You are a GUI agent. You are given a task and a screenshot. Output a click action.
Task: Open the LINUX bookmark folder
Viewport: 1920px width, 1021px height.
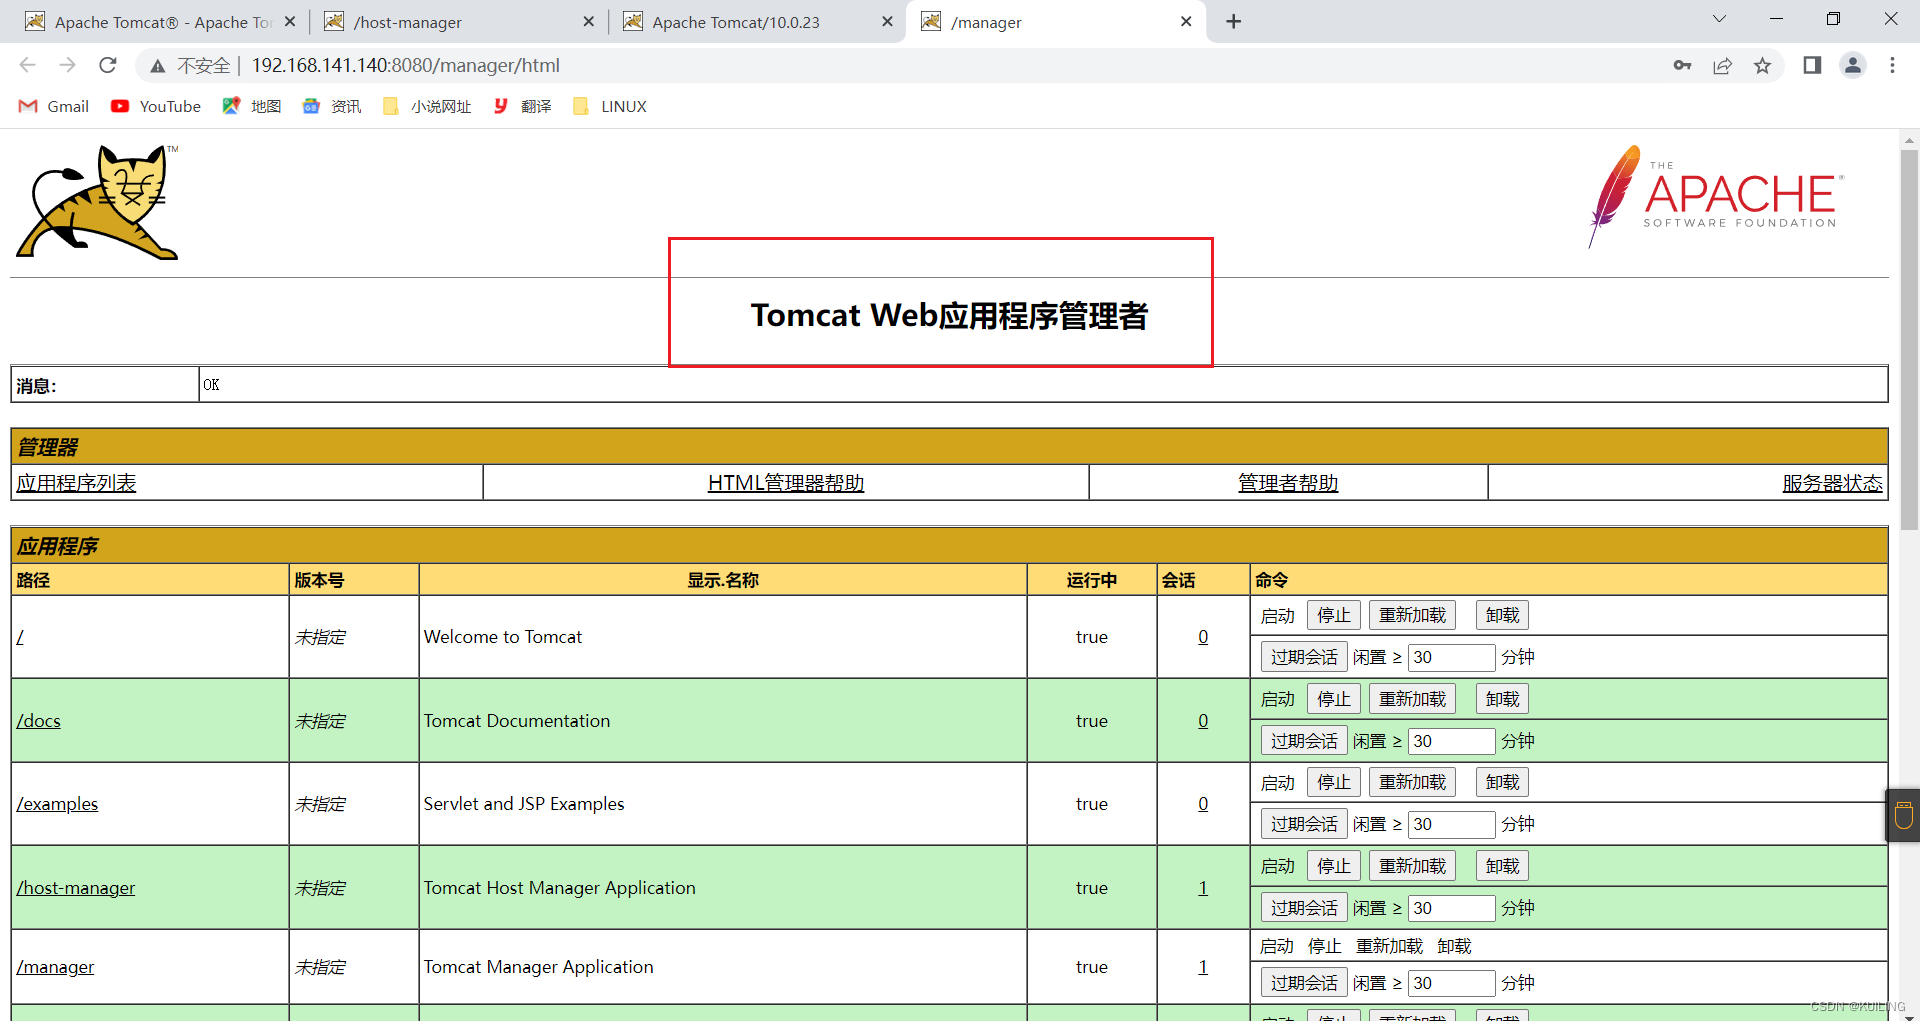coord(610,106)
